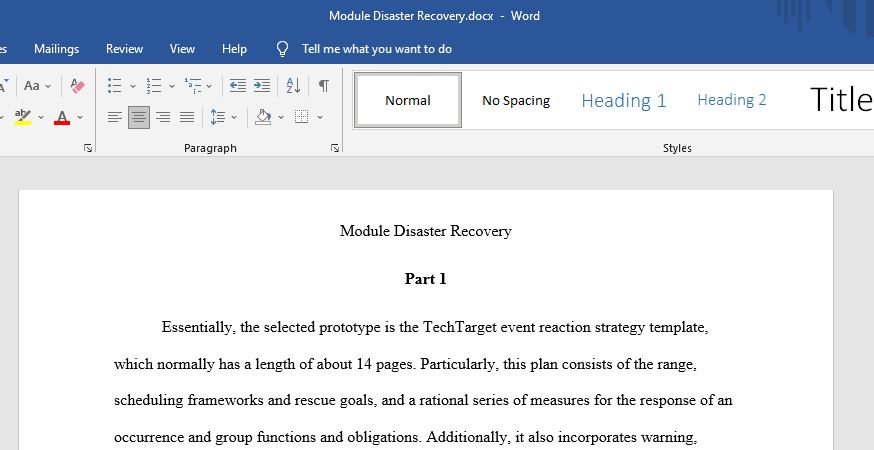Image resolution: width=874 pixels, height=450 pixels.
Task: Click the Tell me lightbulb icon
Action: point(283,49)
